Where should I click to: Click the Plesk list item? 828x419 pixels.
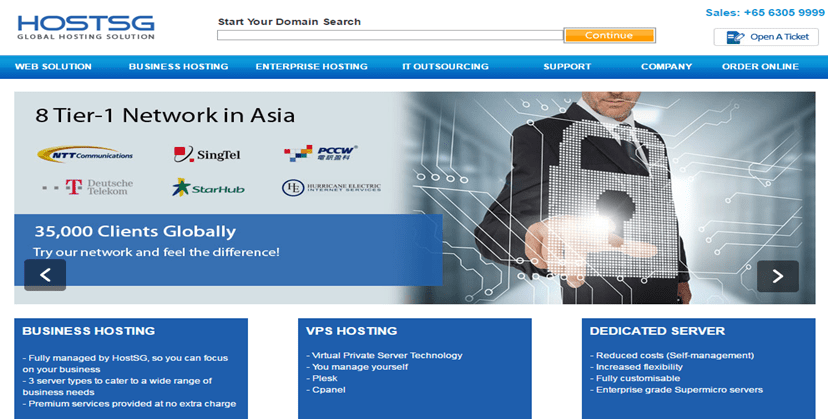pos(322,378)
